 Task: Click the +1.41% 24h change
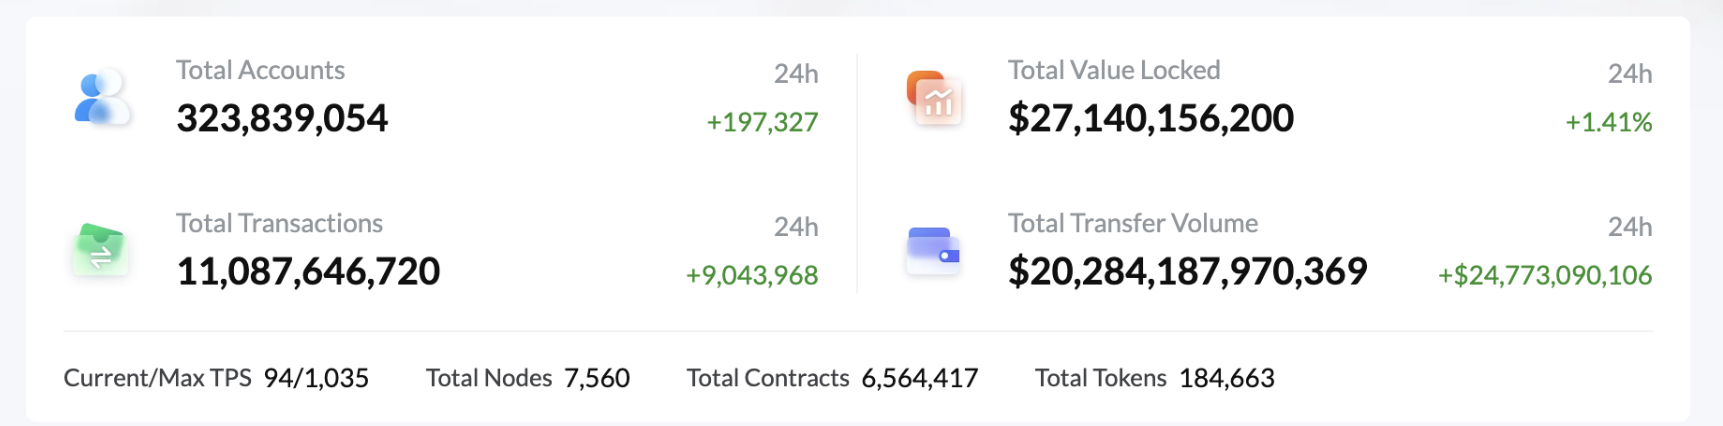(x=1608, y=122)
